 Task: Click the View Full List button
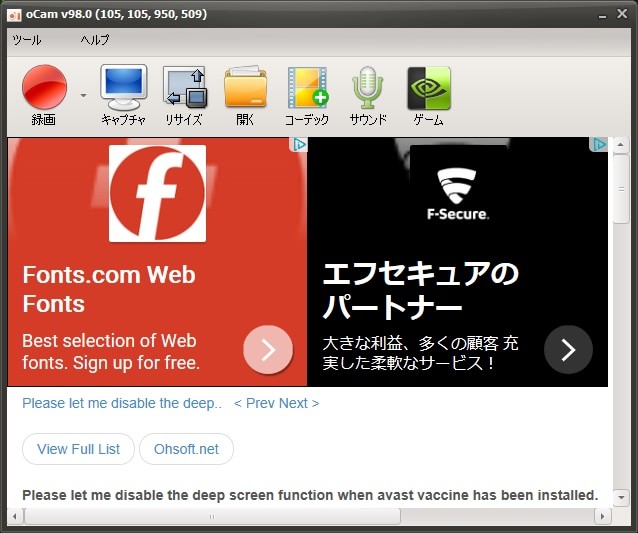(78, 449)
